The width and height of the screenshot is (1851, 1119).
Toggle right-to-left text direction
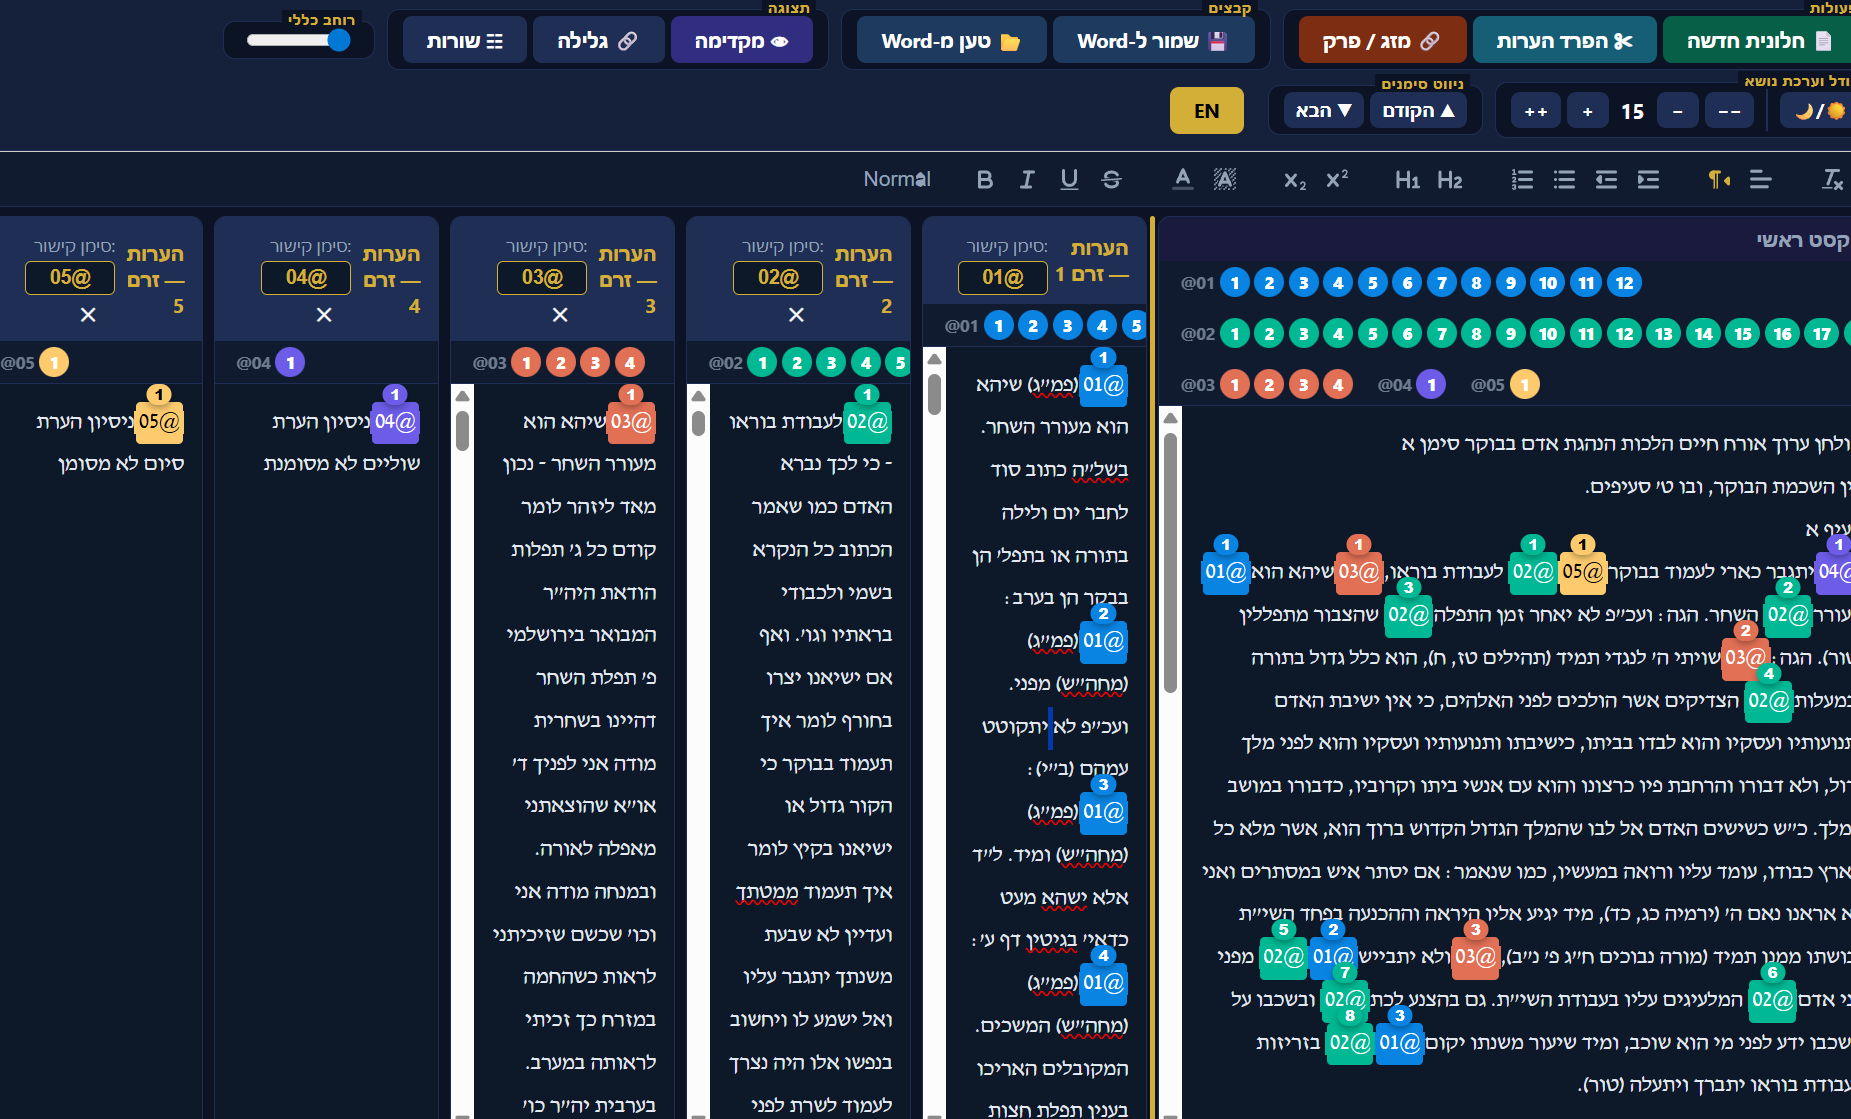pyautogui.click(x=1718, y=179)
